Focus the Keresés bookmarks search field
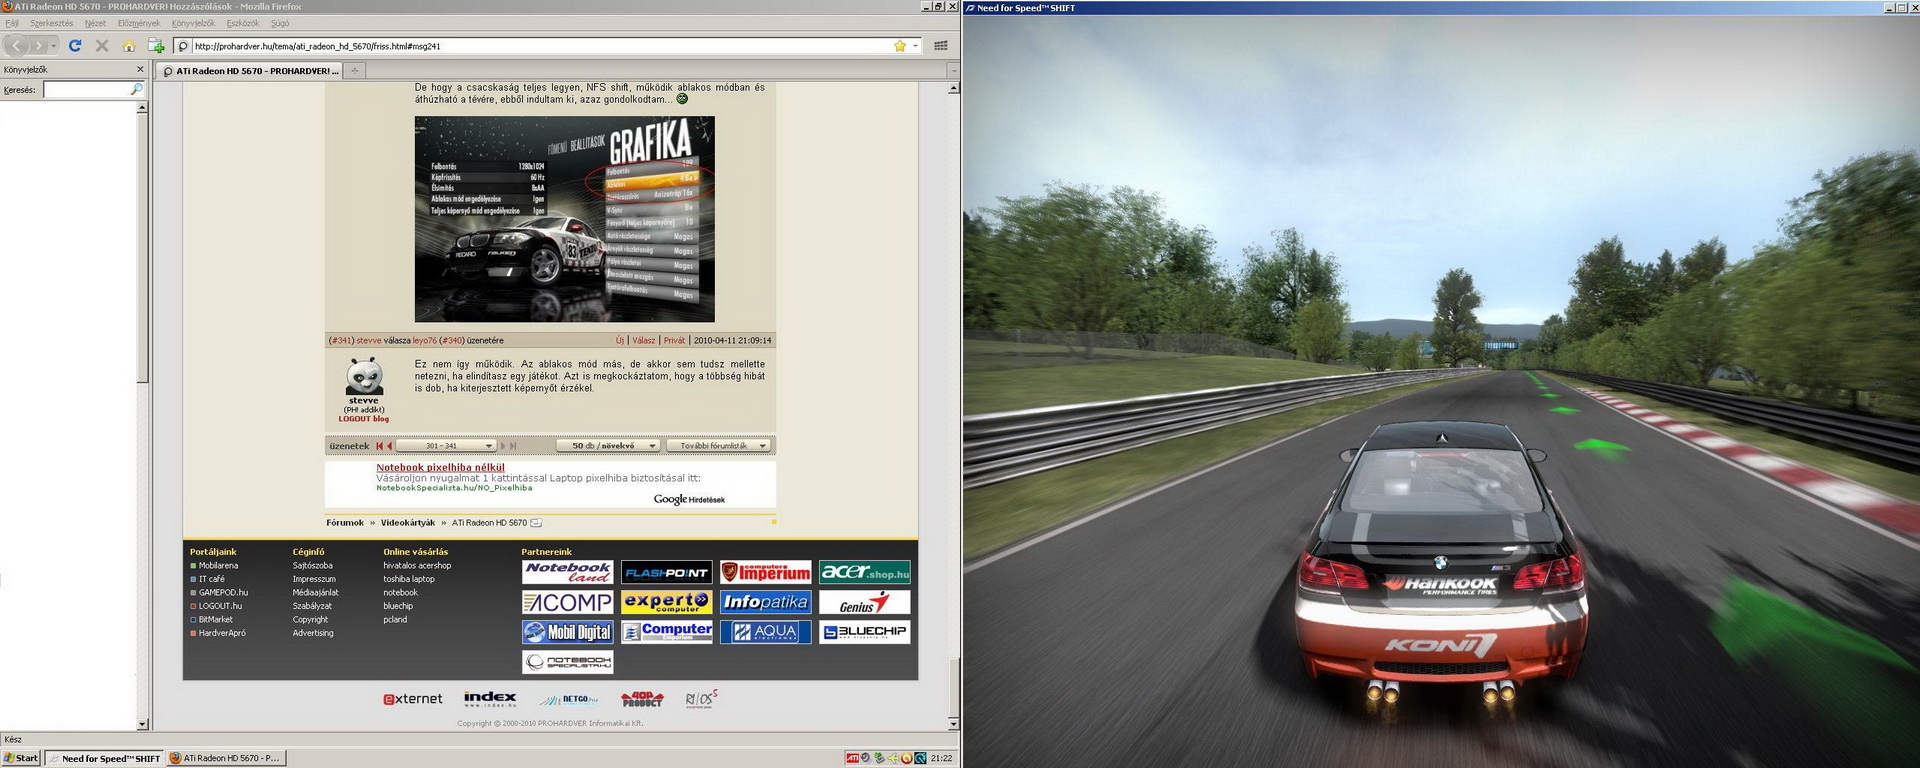Screen dimensions: 1920x768 [x=87, y=89]
